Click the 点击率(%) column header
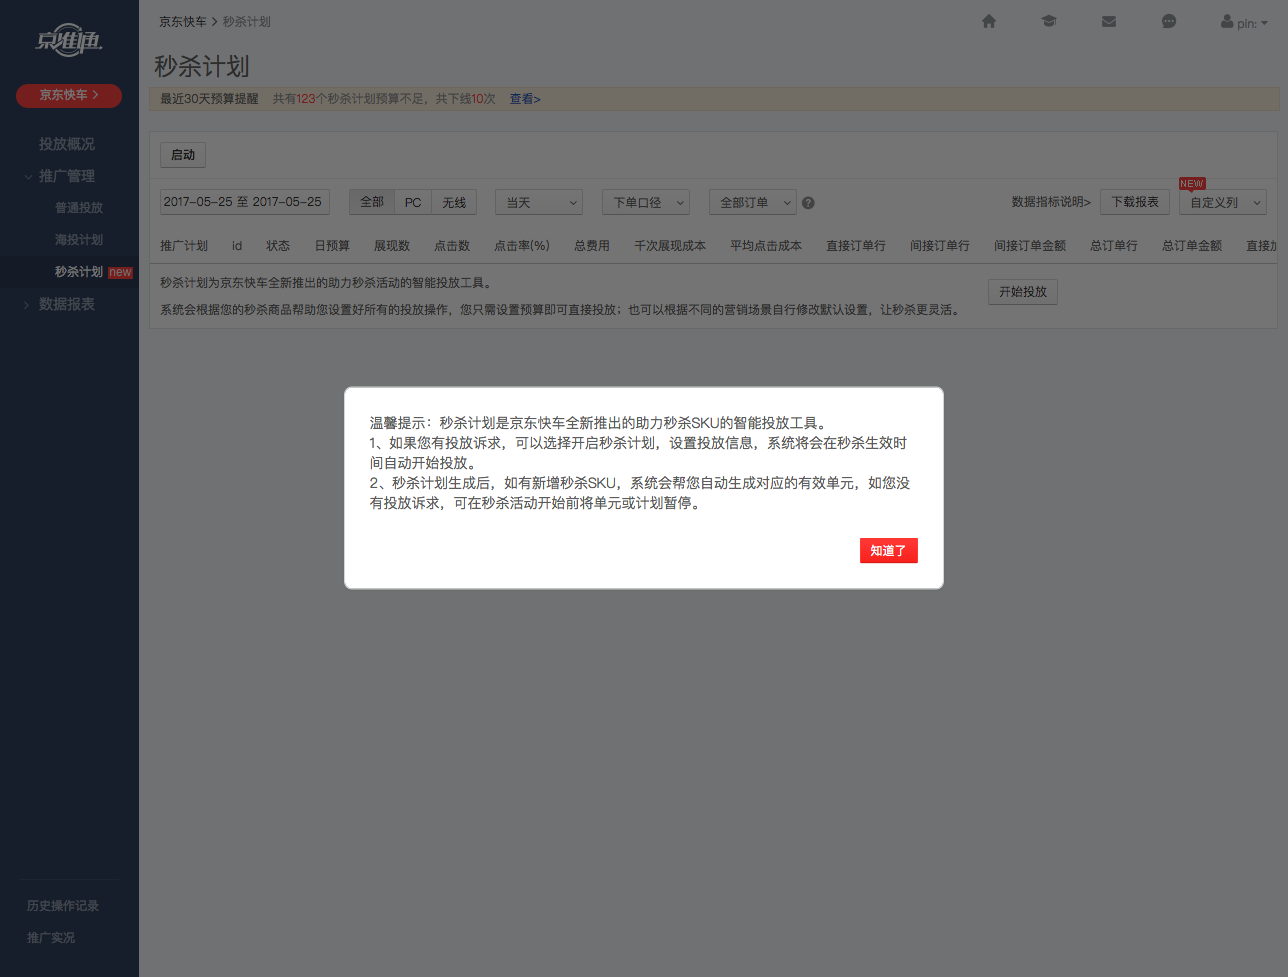The image size is (1288, 977). coord(522,246)
